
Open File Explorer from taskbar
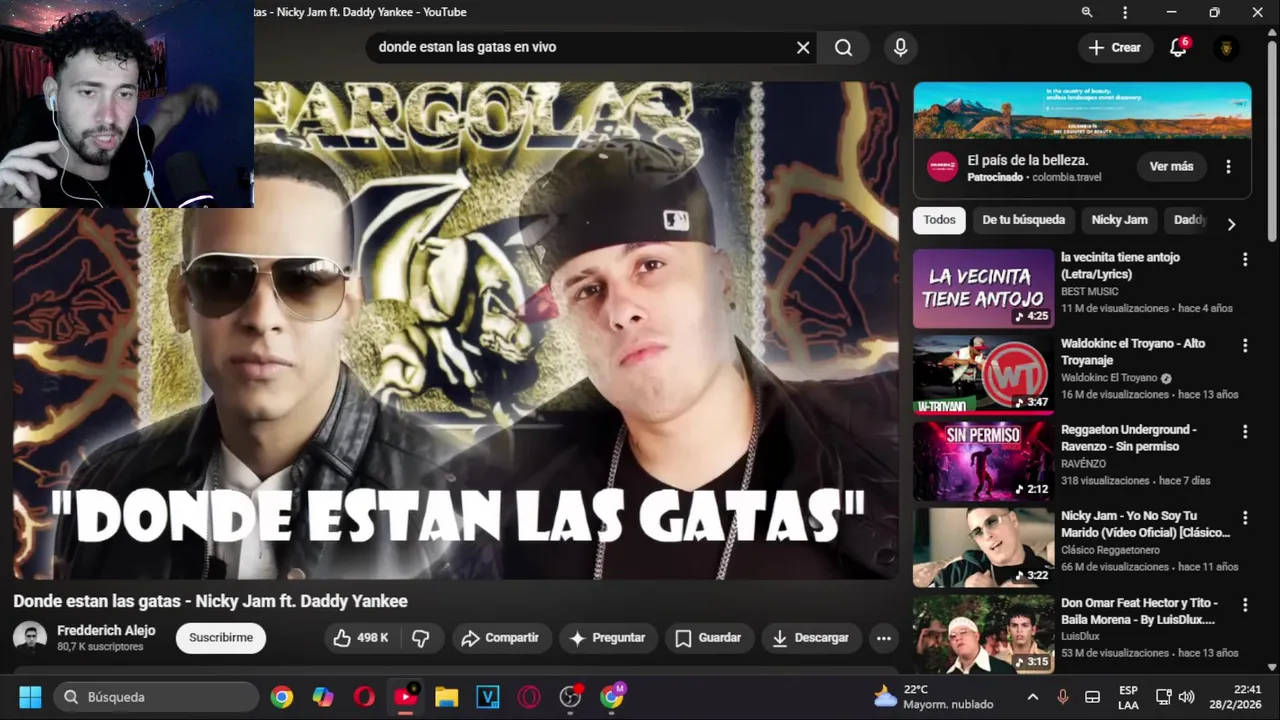(x=446, y=697)
